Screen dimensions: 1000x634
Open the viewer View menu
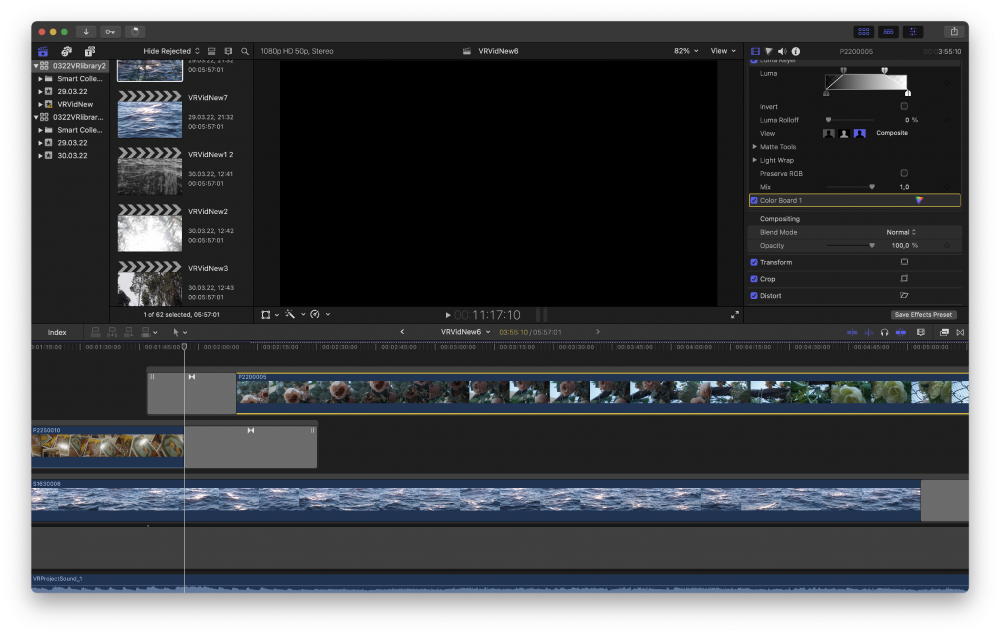tap(721, 51)
